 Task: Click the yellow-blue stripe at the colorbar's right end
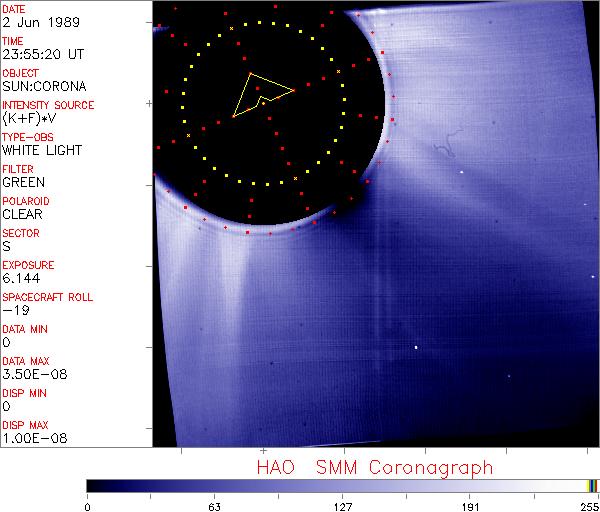click(x=592, y=485)
